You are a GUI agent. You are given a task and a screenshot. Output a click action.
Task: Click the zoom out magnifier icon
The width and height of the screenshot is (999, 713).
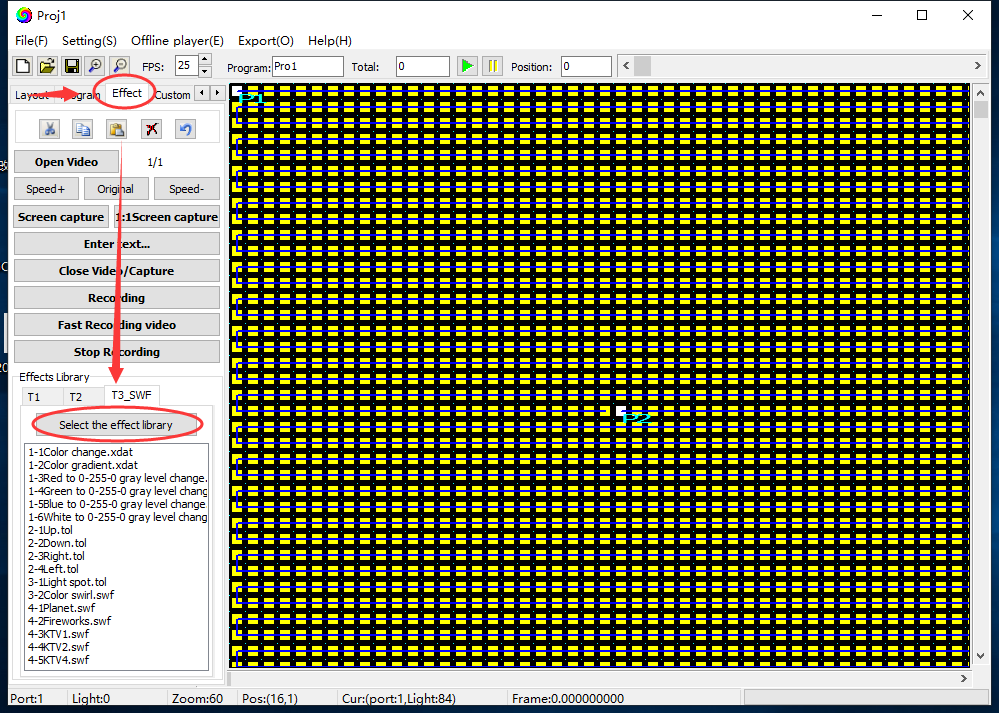tap(120, 66)
